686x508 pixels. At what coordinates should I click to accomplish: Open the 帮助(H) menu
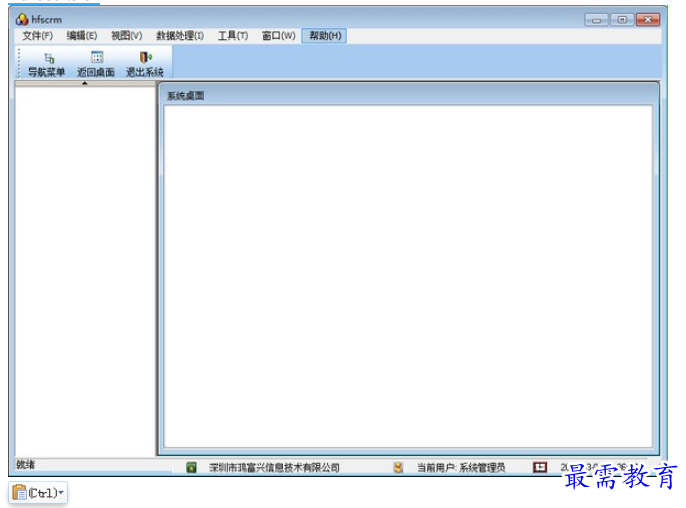tap(325, 35)
